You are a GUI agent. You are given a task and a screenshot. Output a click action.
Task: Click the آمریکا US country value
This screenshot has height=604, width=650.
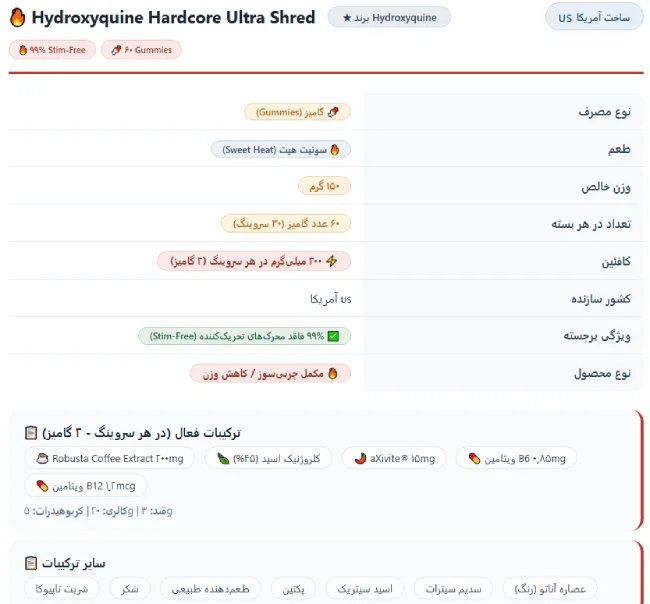coord(330,299)
